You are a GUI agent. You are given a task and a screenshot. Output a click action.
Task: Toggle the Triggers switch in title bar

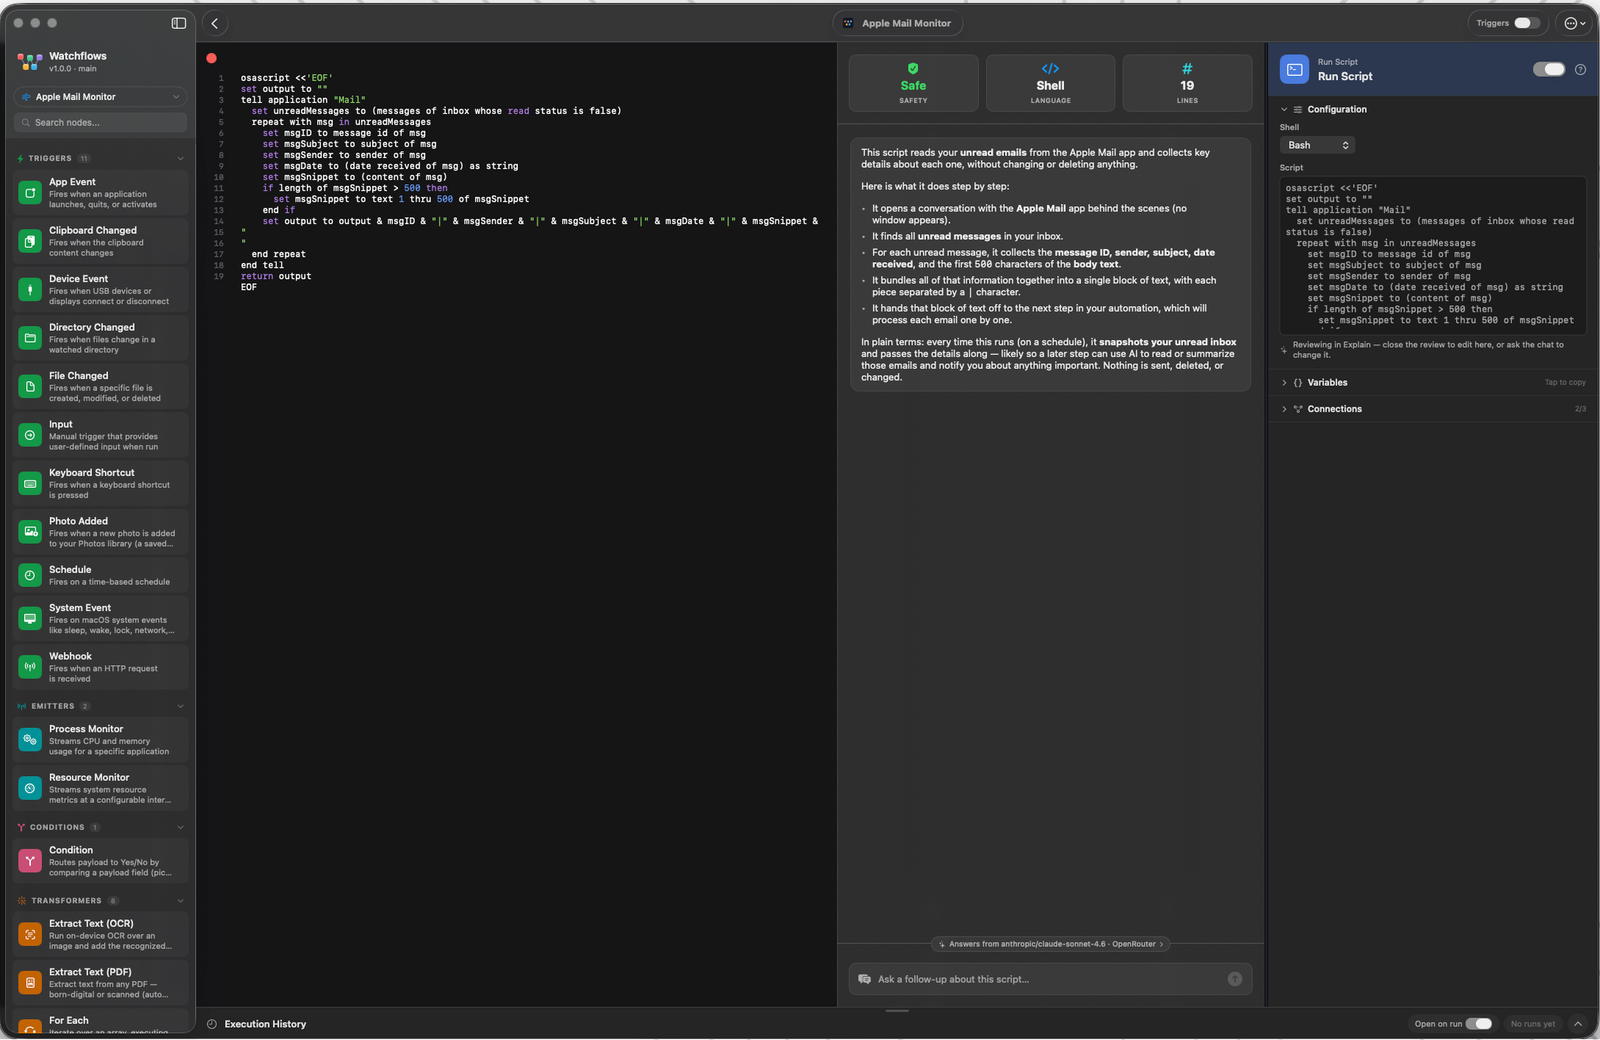click(x=1527, y=23)
